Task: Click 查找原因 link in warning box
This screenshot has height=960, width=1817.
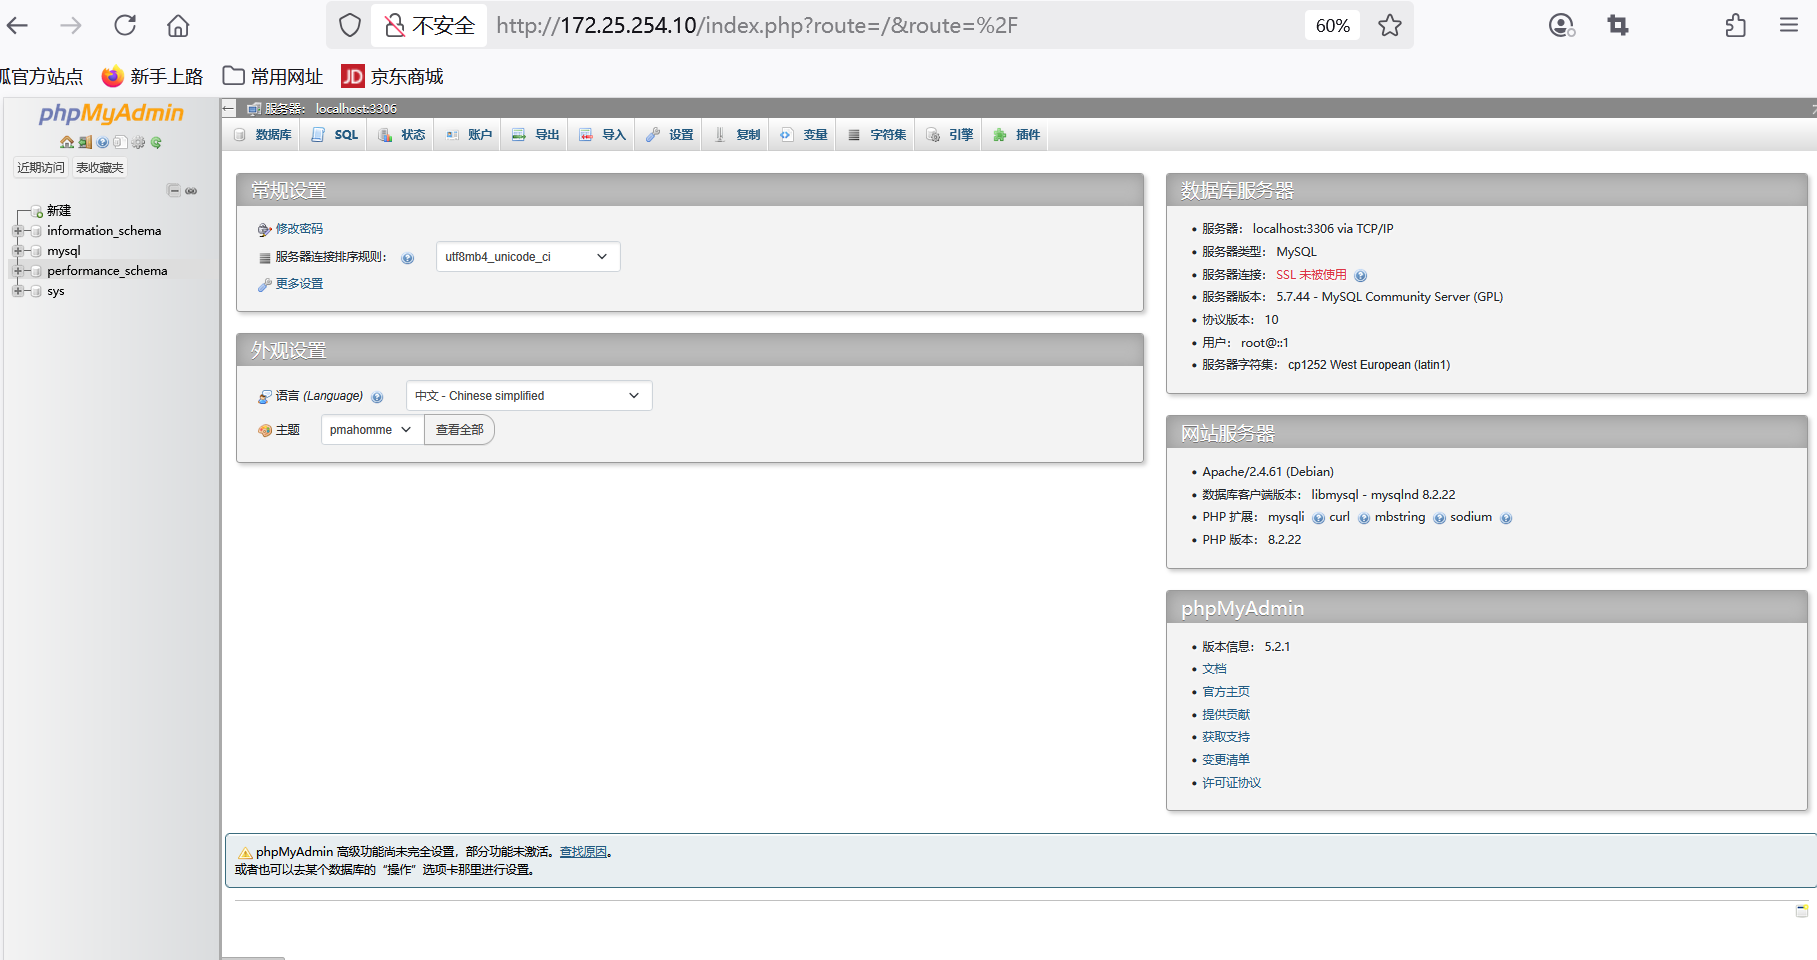Action: [583, 852]
